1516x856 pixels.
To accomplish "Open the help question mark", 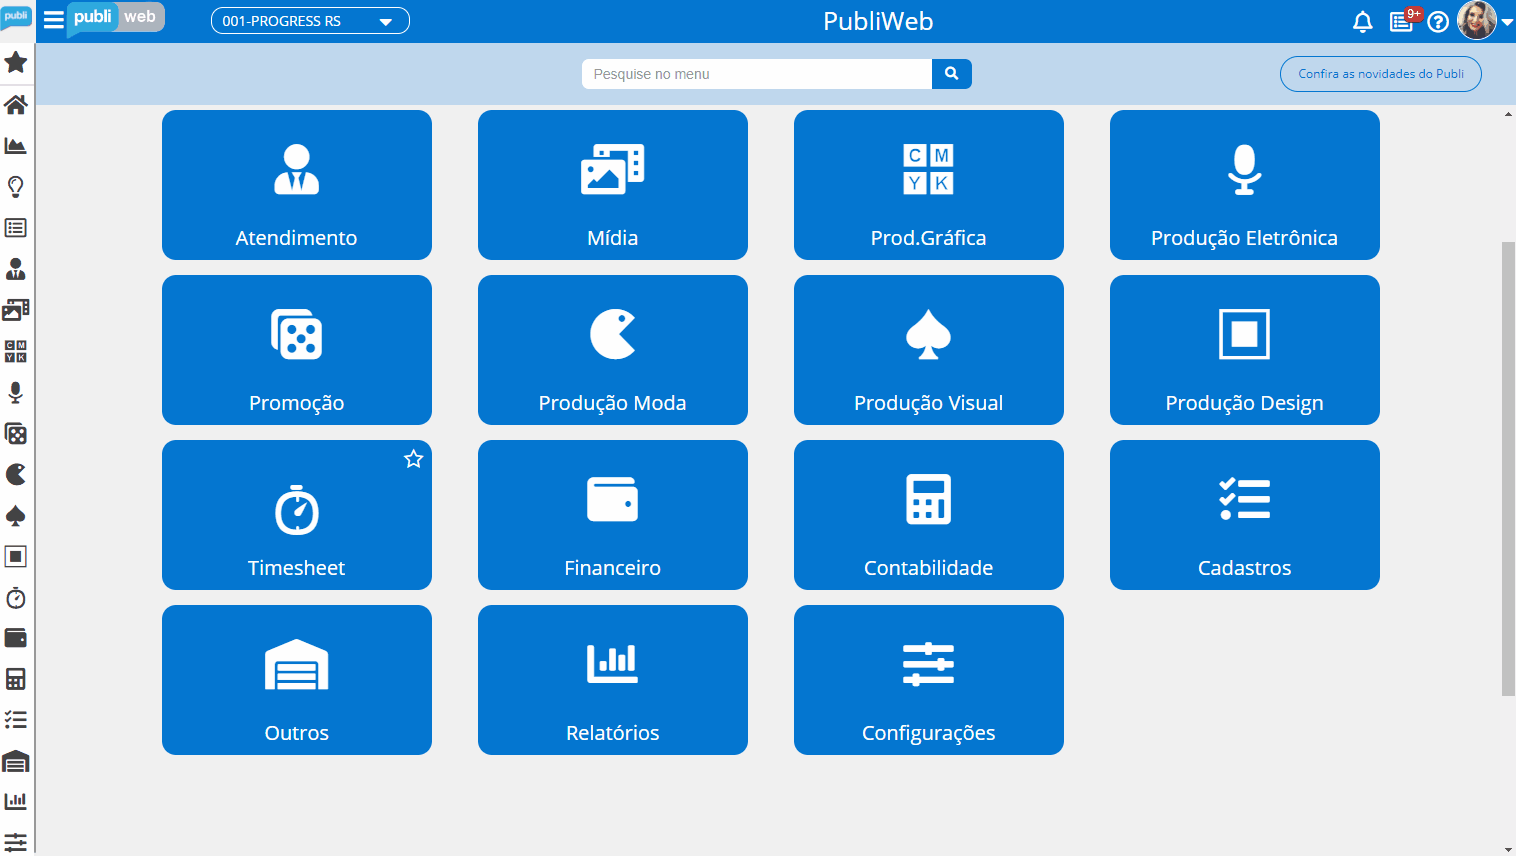I will pos(1438,22).
